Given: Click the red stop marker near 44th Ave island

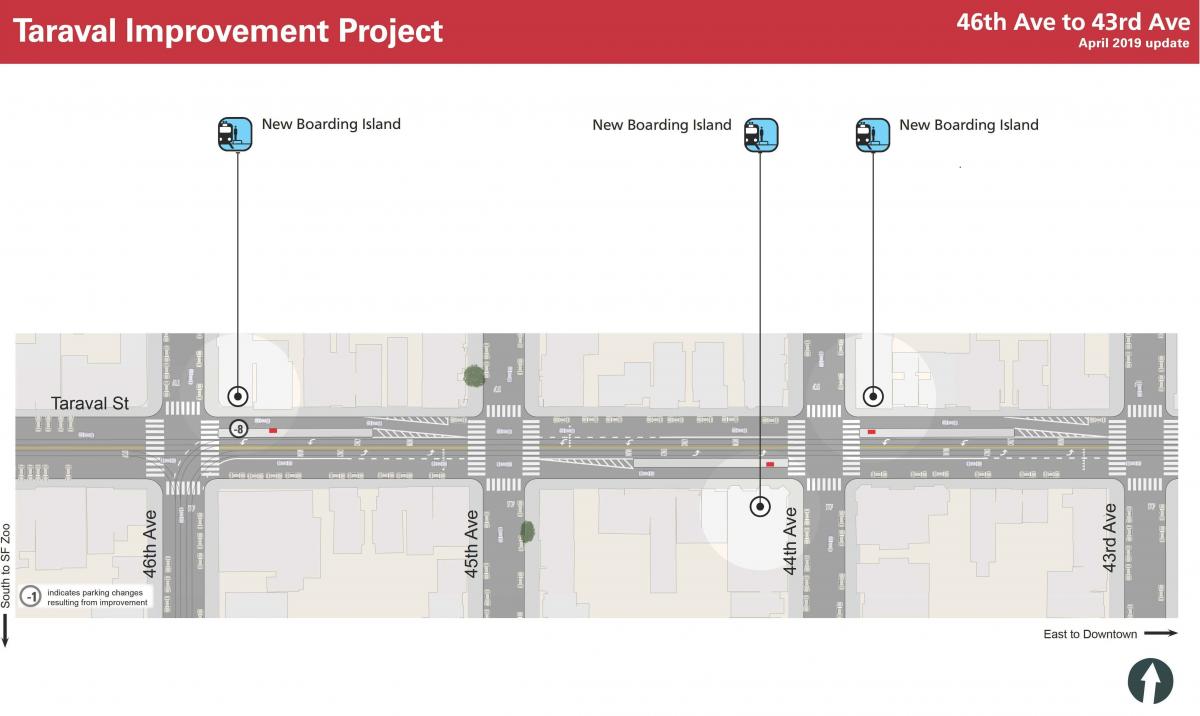Looking at the screenshot, I should (x=771, y=465).
